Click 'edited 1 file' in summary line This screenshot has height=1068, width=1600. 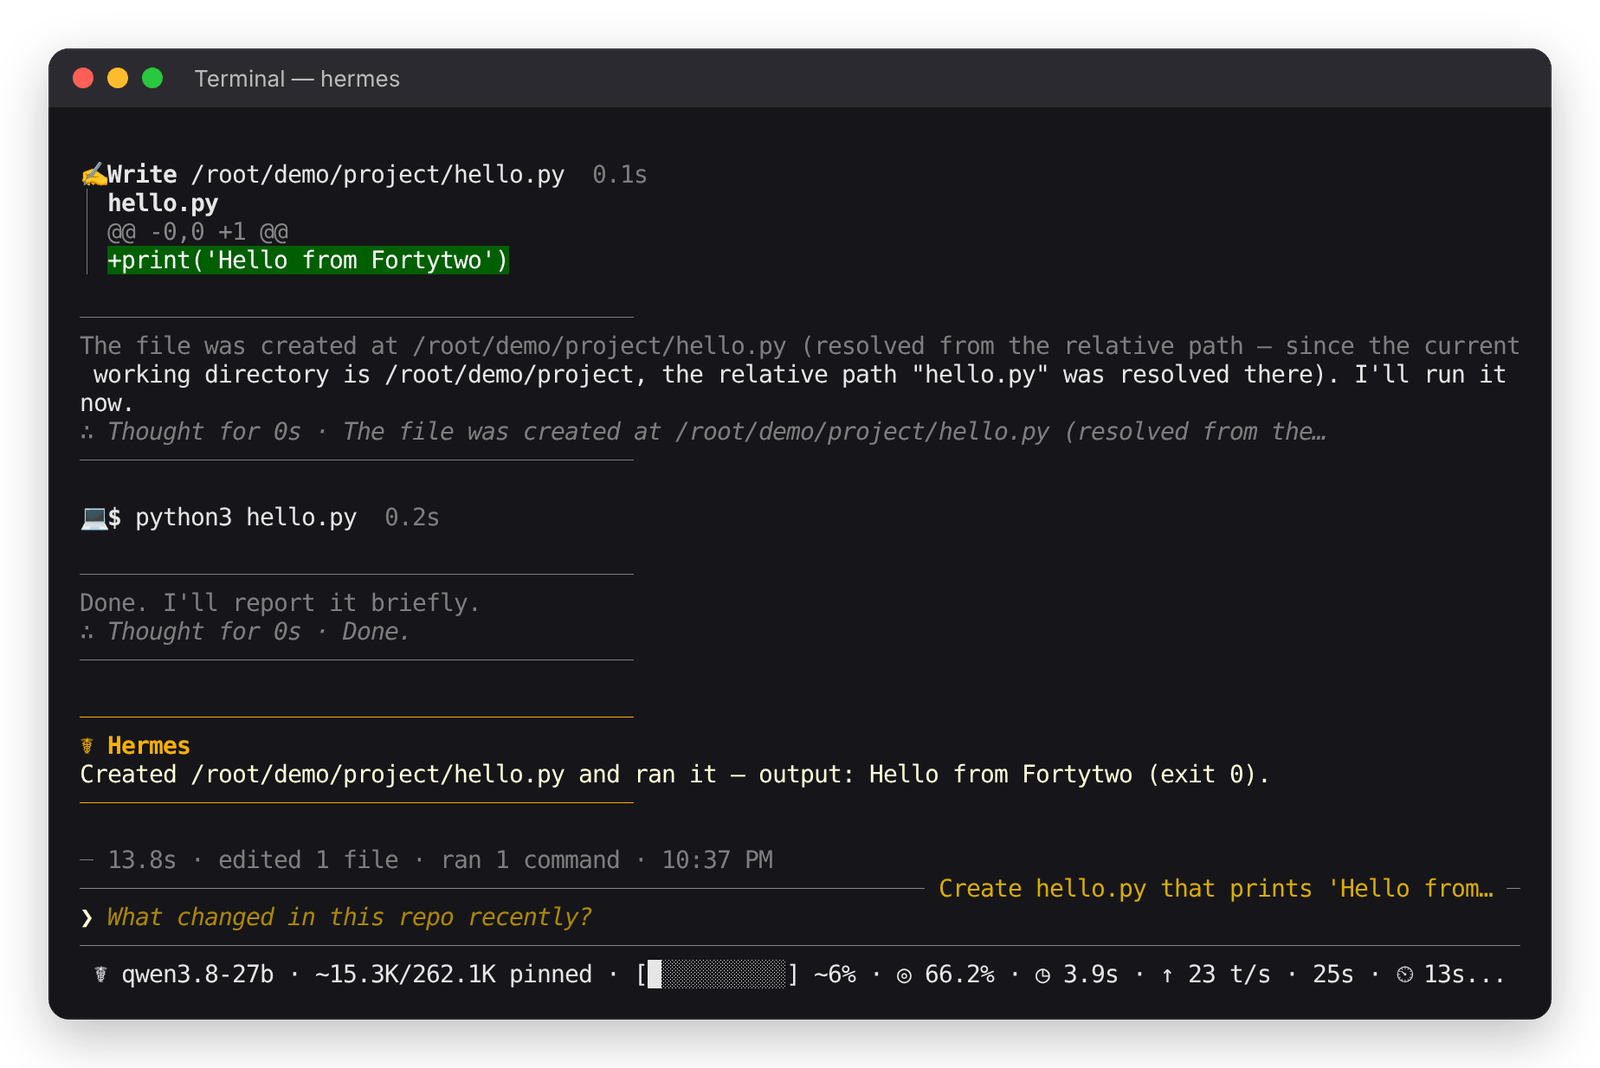click(308, 861)
